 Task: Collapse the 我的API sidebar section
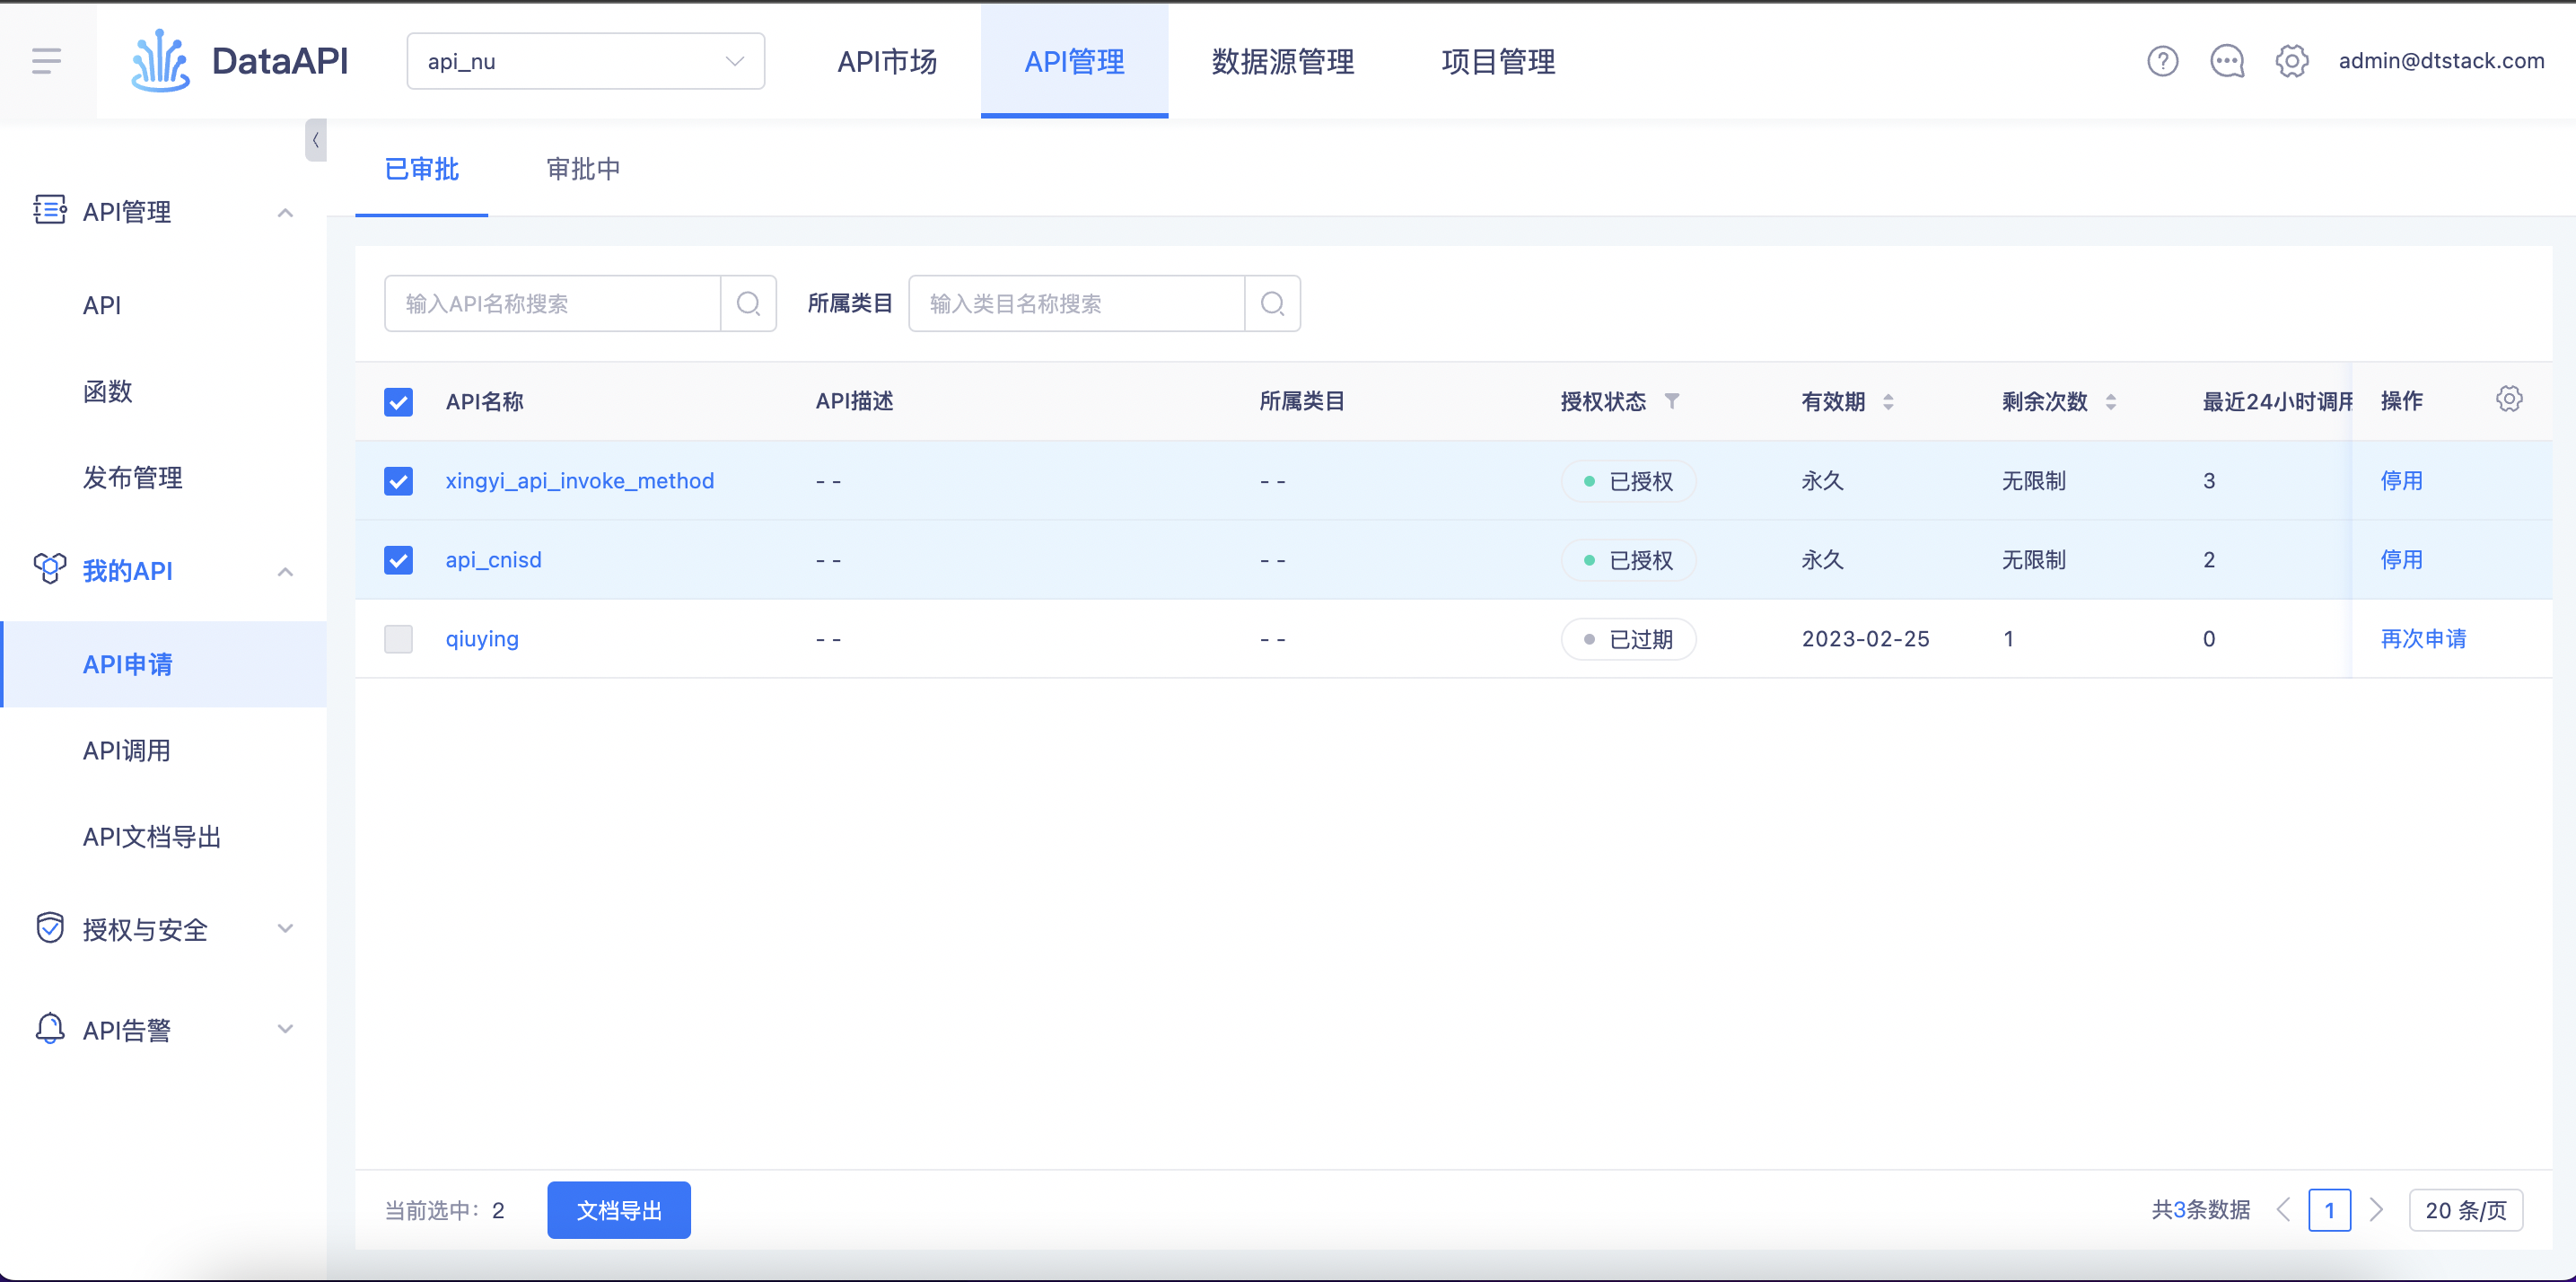(x=285, y=571)
